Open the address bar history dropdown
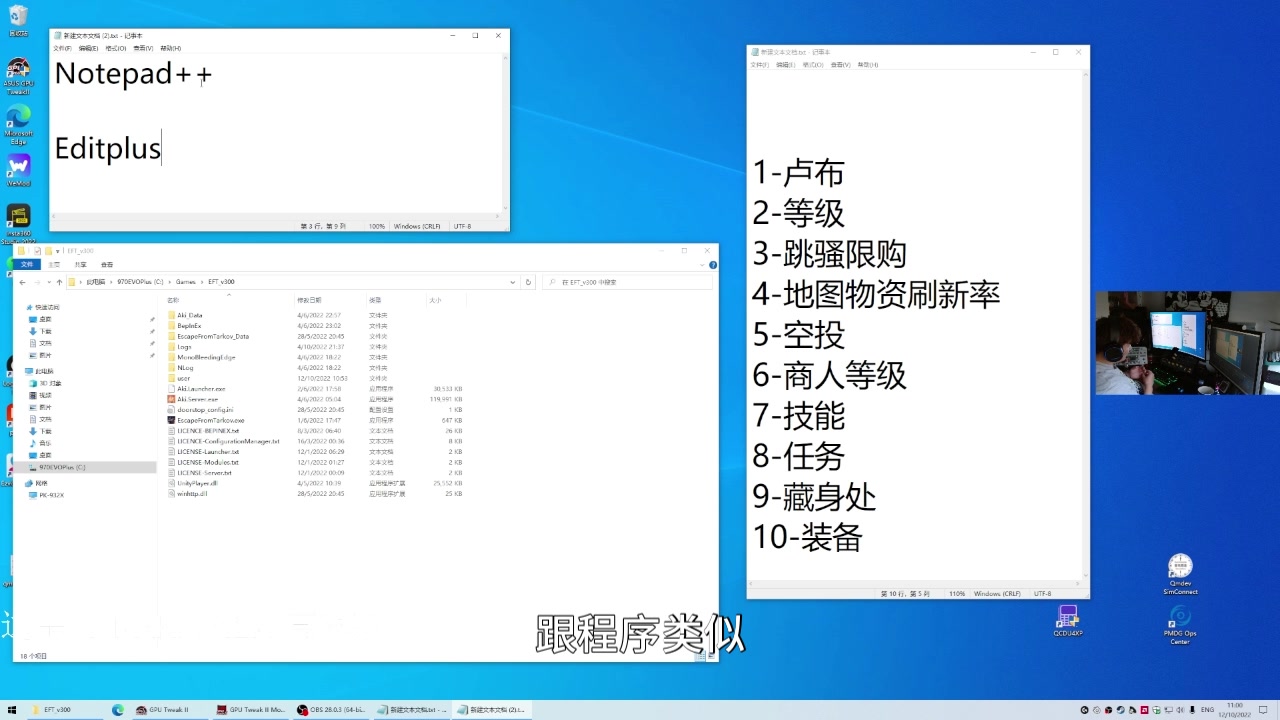Screen dimensions: 1280x720 pos(514,282)
